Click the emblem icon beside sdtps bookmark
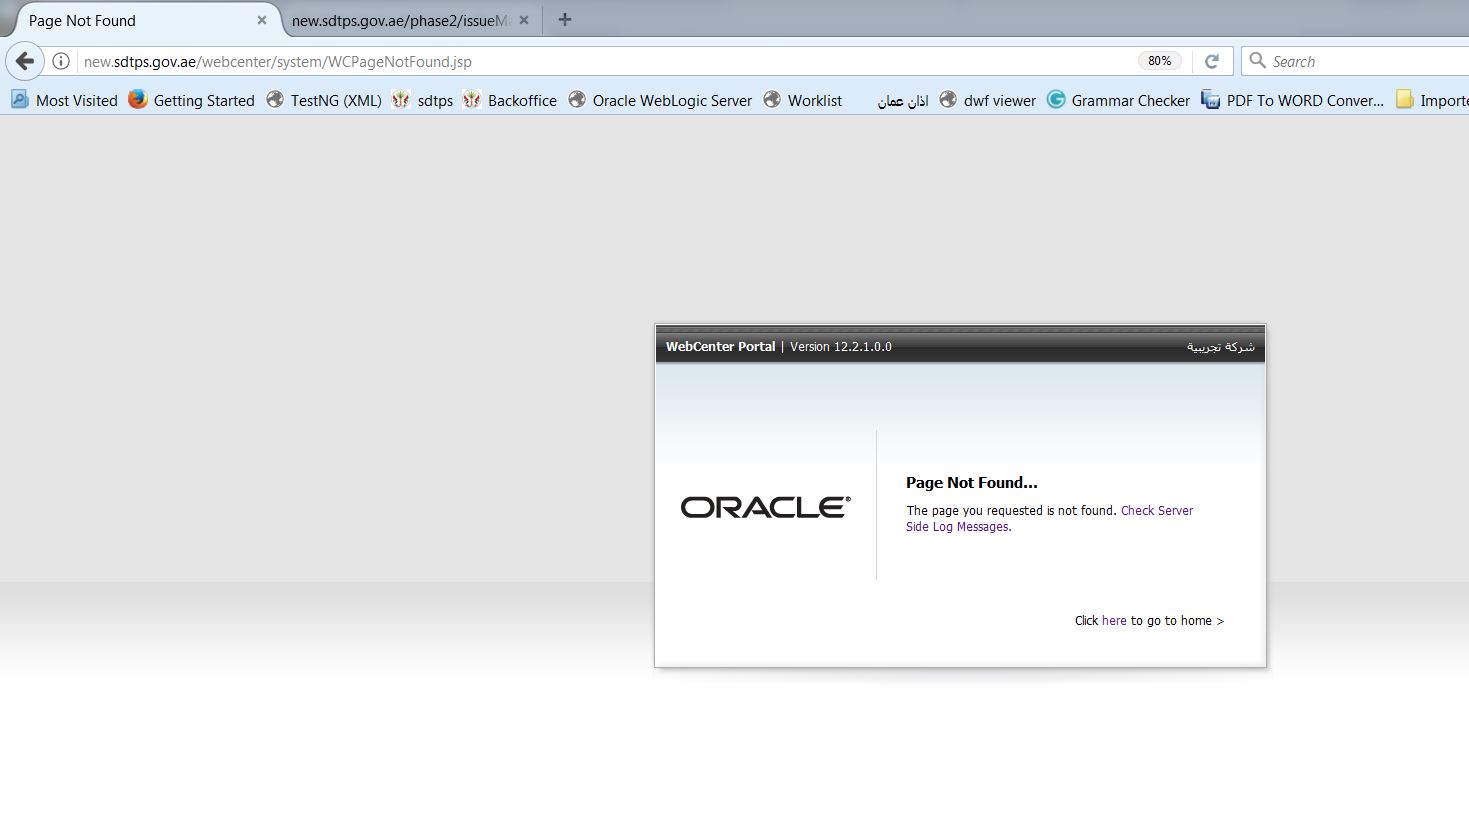 401,99
